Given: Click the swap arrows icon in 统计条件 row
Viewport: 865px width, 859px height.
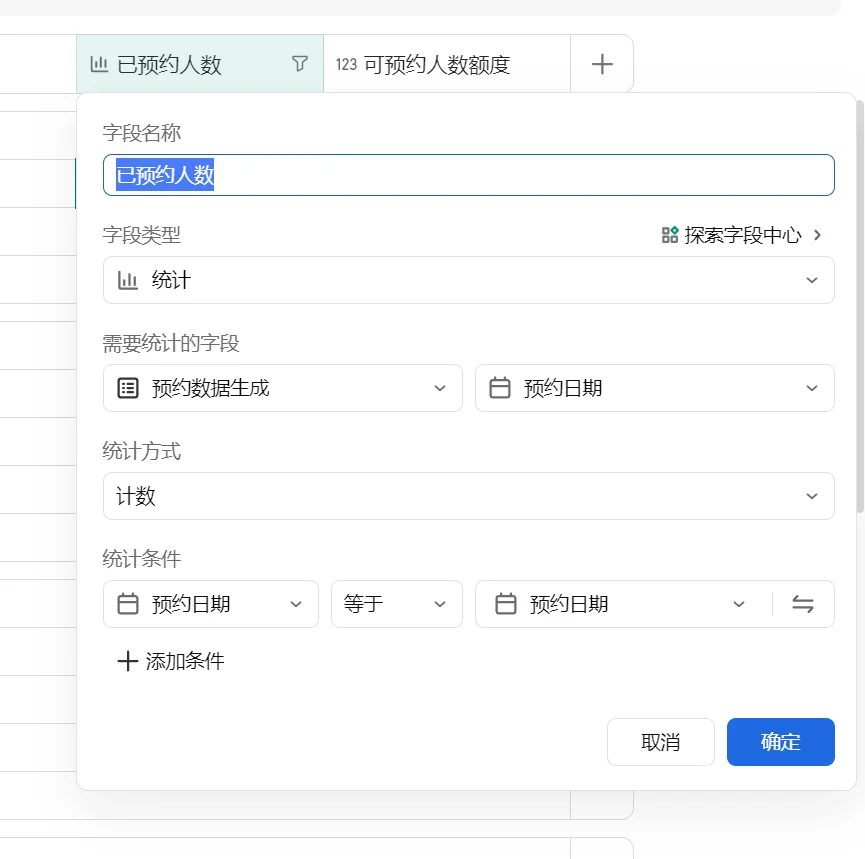Looking at the screenshot, I should coord(803,604).
